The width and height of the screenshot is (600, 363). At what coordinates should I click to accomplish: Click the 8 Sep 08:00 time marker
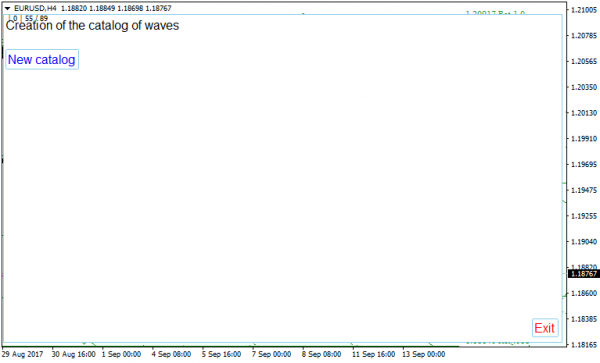pos(321,354)
